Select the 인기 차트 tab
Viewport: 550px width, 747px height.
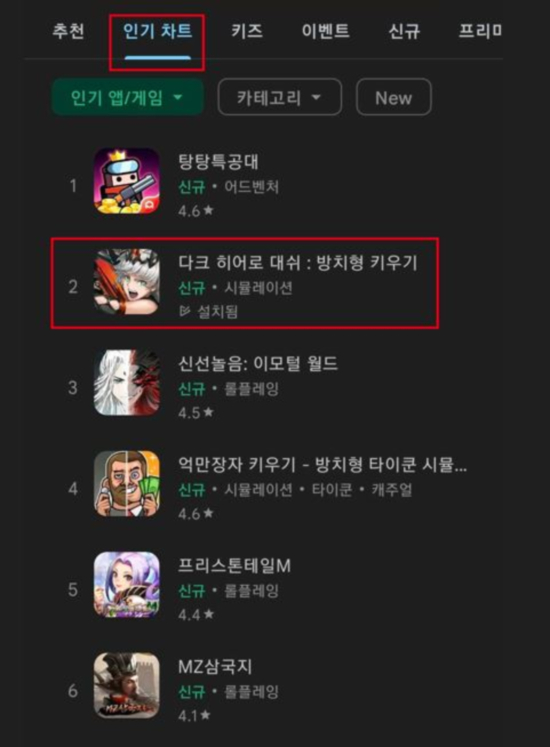[158, 31]
